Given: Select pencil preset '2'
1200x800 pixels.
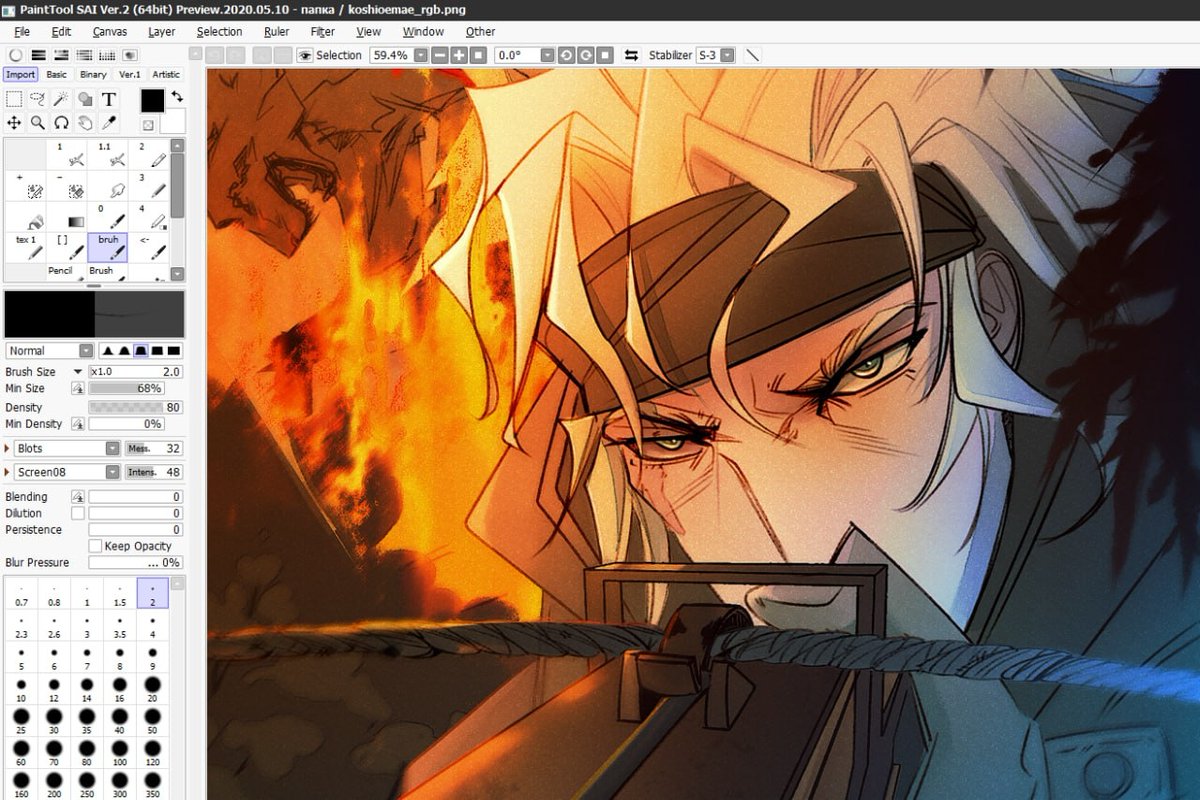Looking at the screenshot, I should coord(149,154).
